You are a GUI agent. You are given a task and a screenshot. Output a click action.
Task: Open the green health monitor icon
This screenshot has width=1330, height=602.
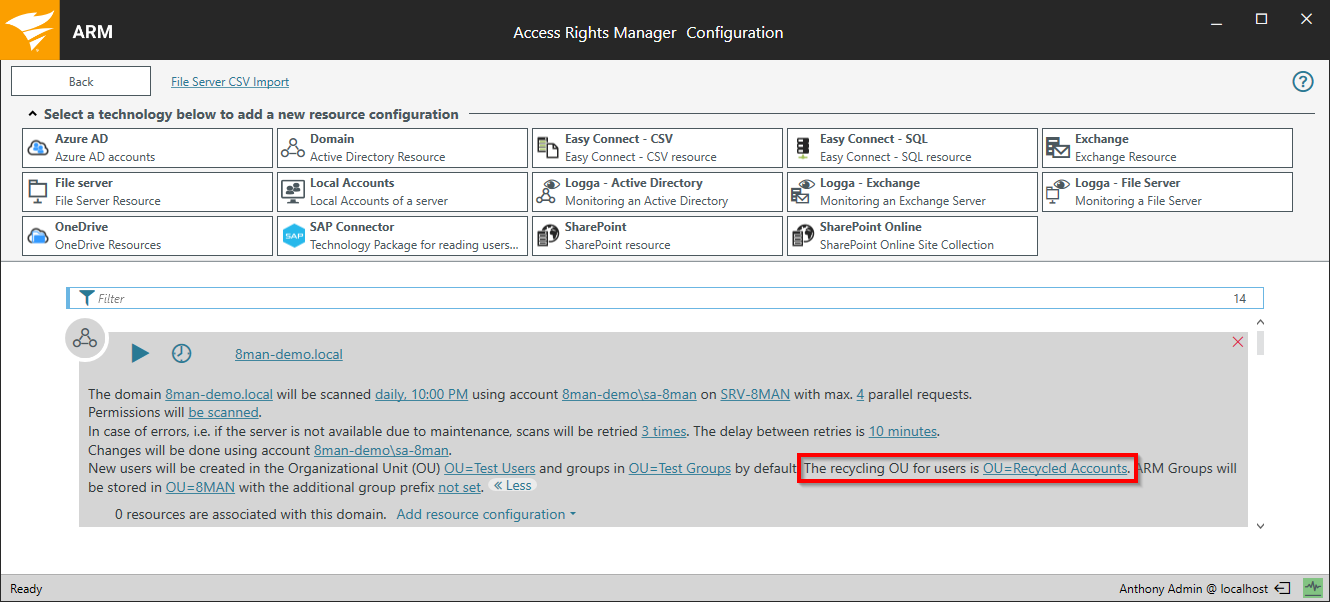[x=1312, y=588]
